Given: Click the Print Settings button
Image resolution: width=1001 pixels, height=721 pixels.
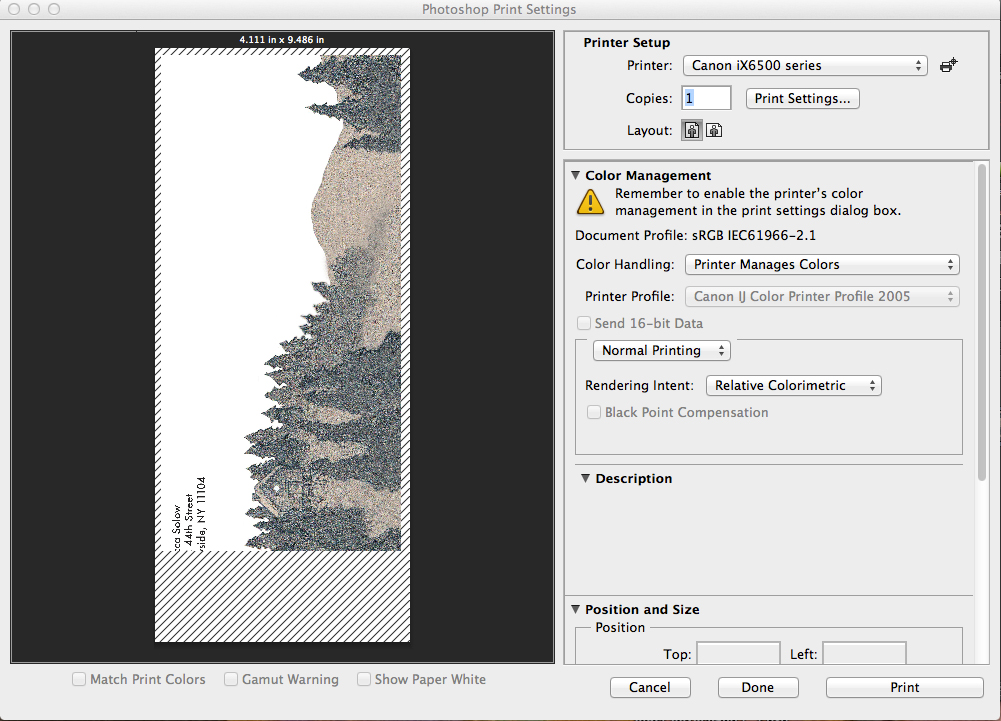Looking at the screenshot, I should tap(802, 99).
